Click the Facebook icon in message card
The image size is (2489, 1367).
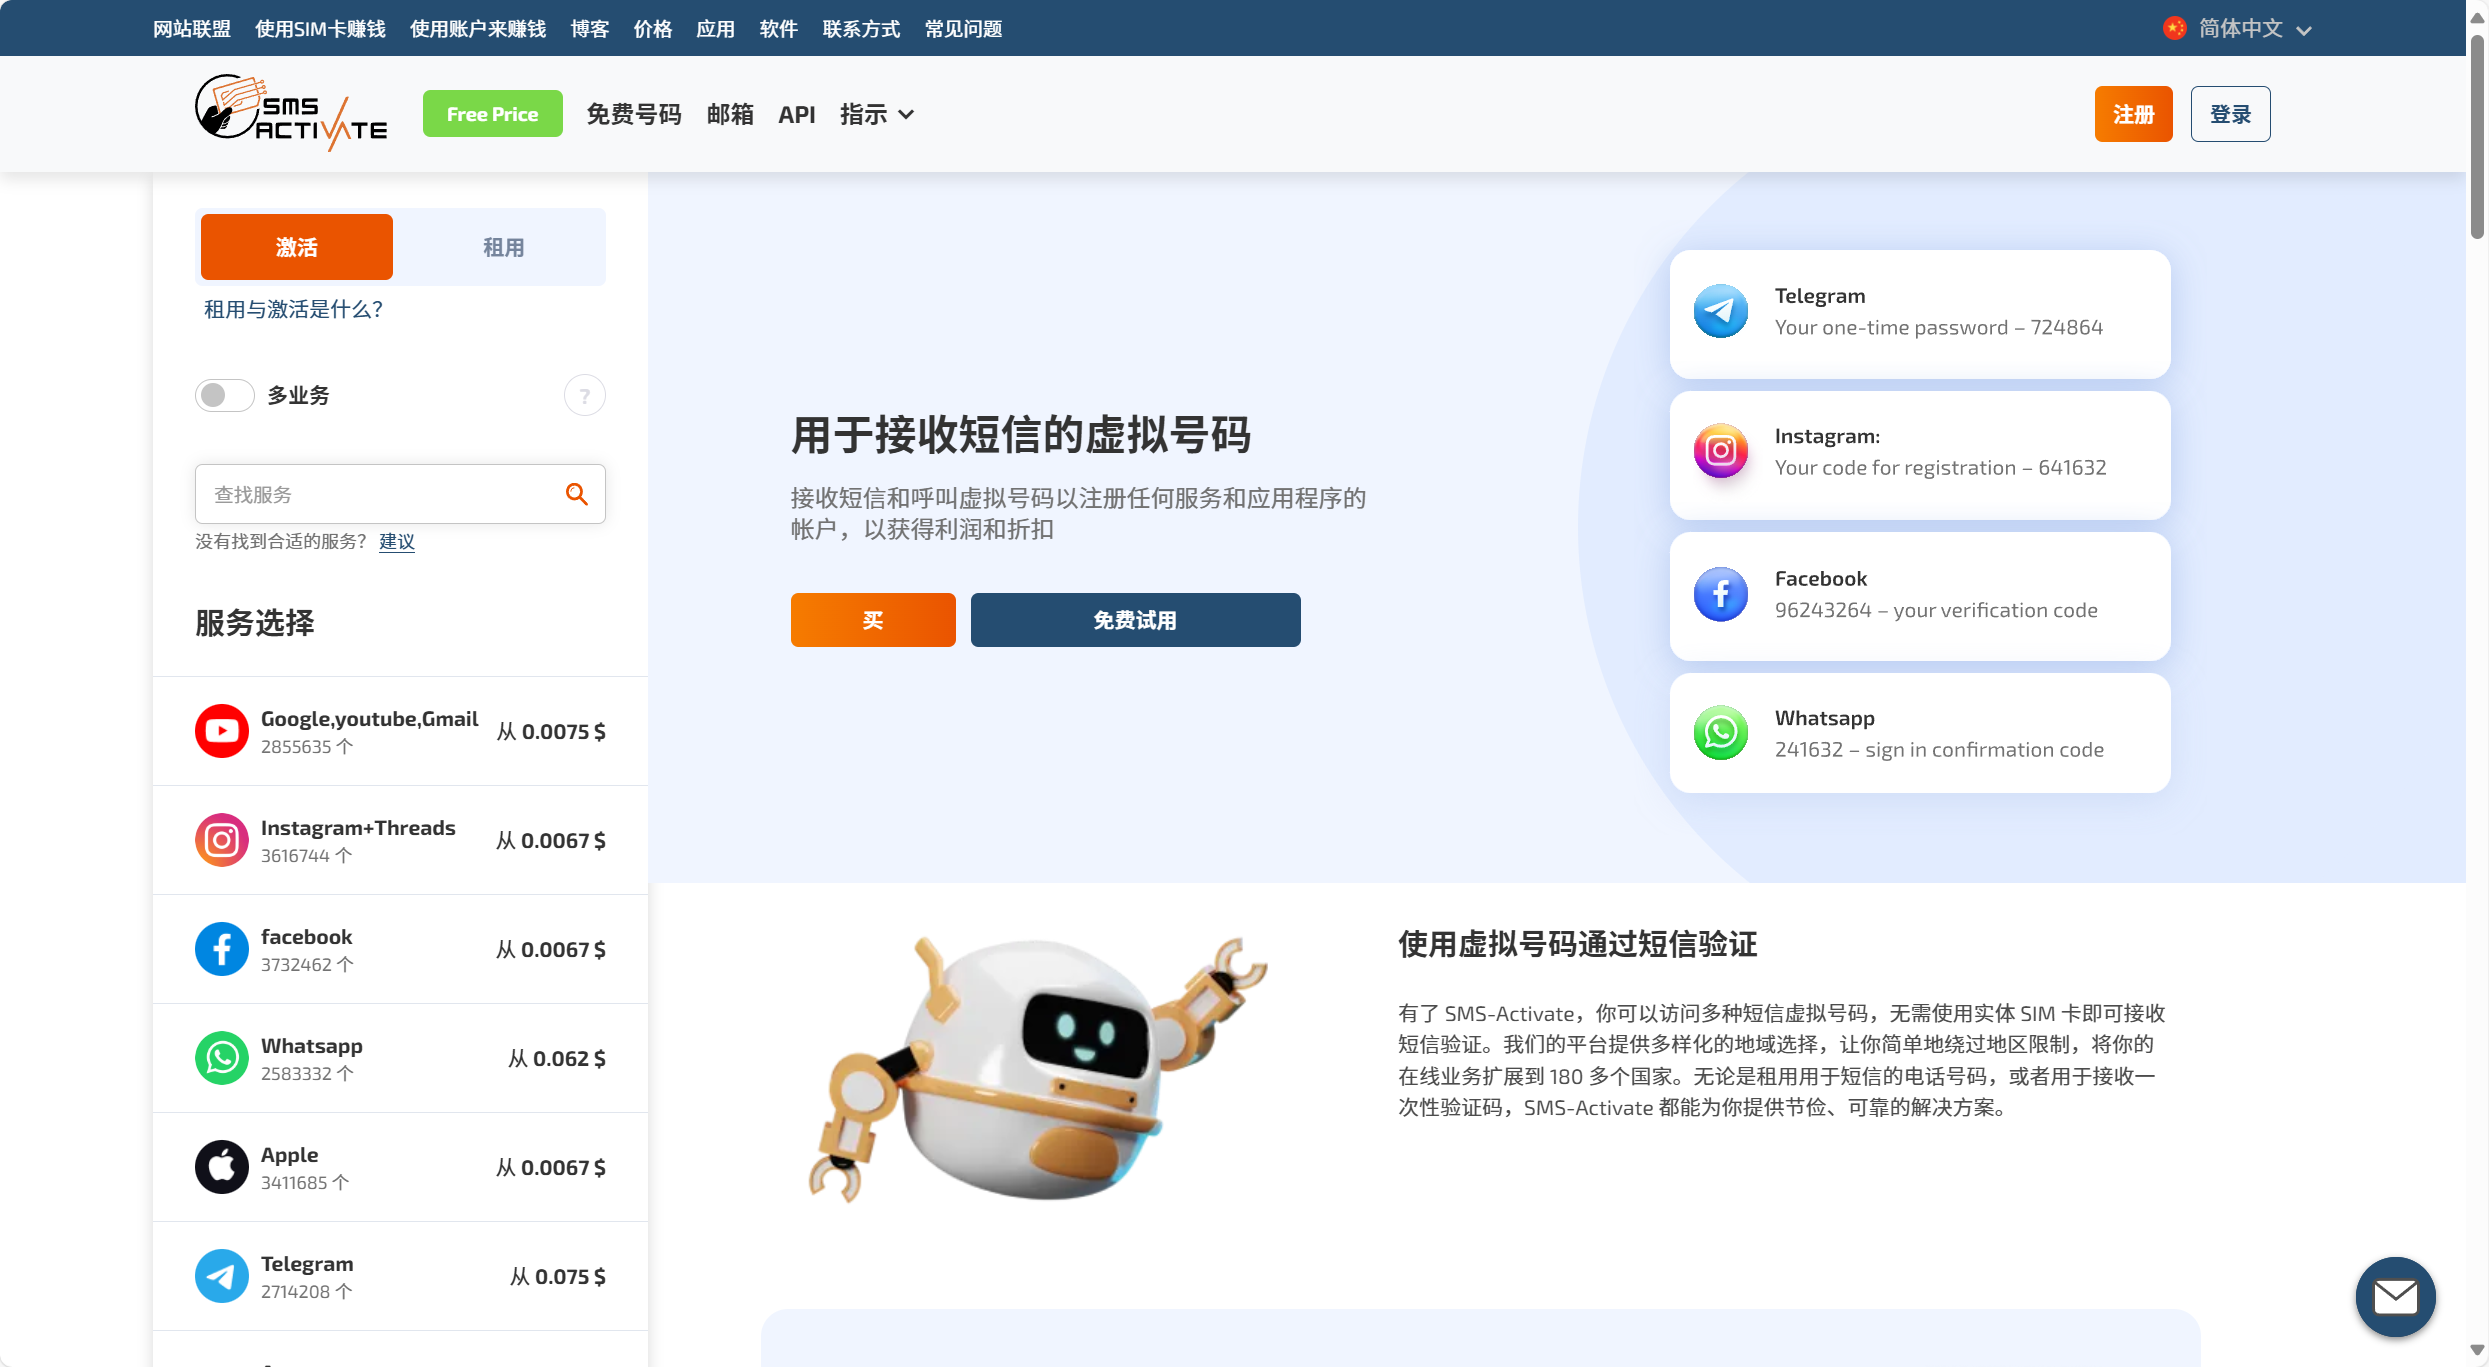click(x=1721, y=594)
